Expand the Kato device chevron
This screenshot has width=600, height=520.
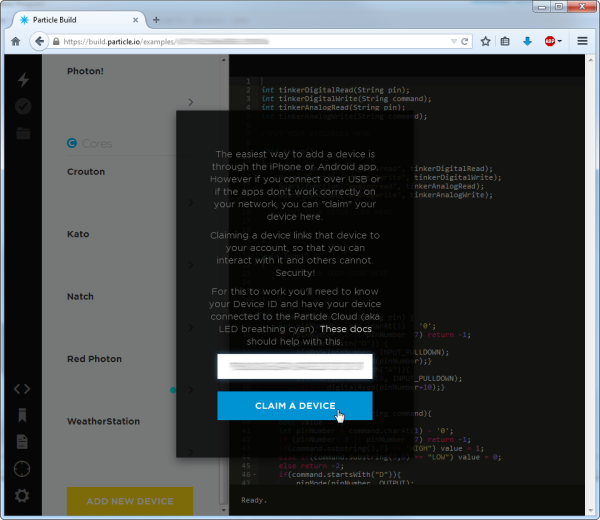click(x=191, y=265)
